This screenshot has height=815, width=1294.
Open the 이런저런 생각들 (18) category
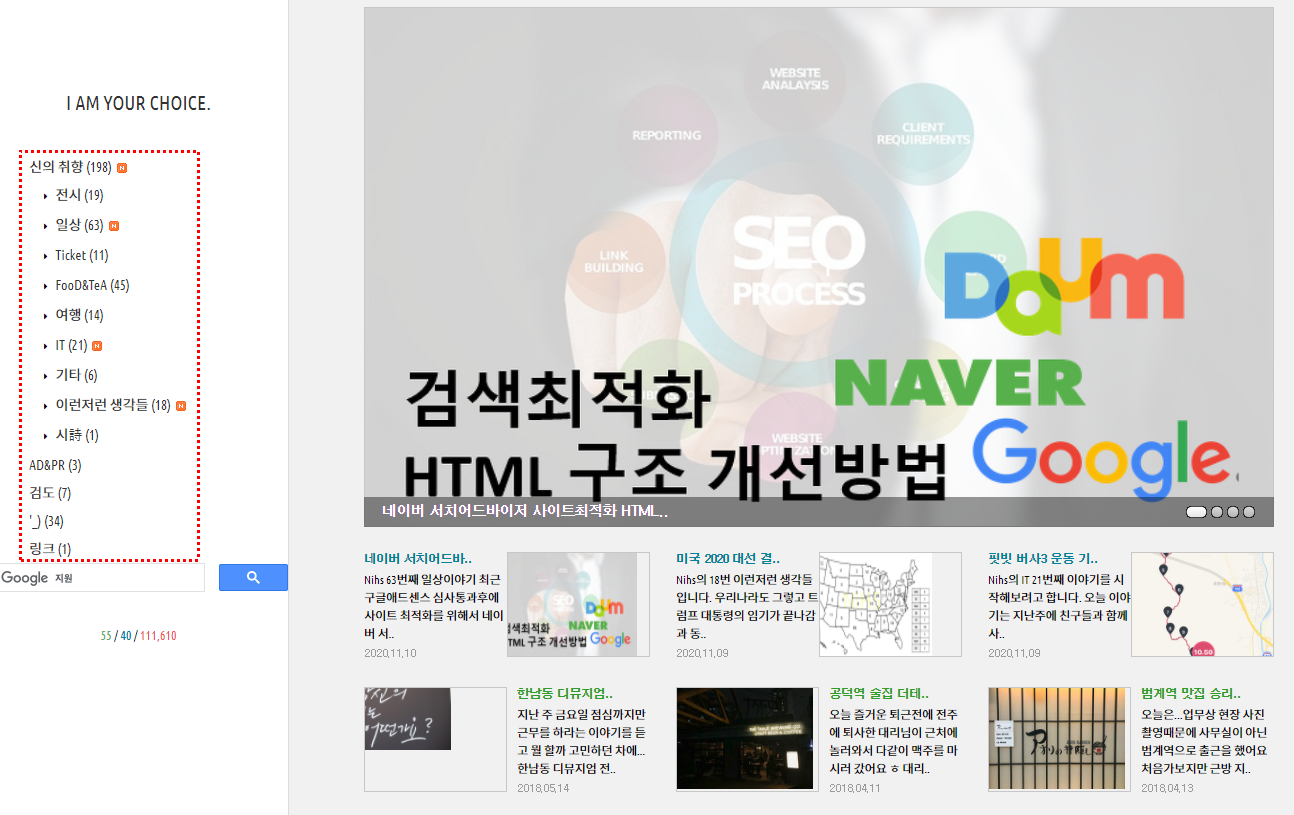pos(113,405)
